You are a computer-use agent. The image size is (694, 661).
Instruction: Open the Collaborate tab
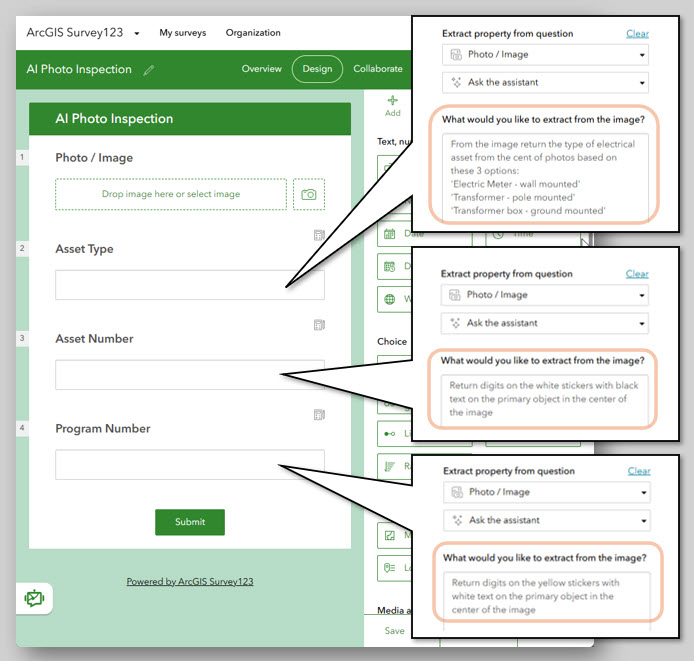click(378, 69)
